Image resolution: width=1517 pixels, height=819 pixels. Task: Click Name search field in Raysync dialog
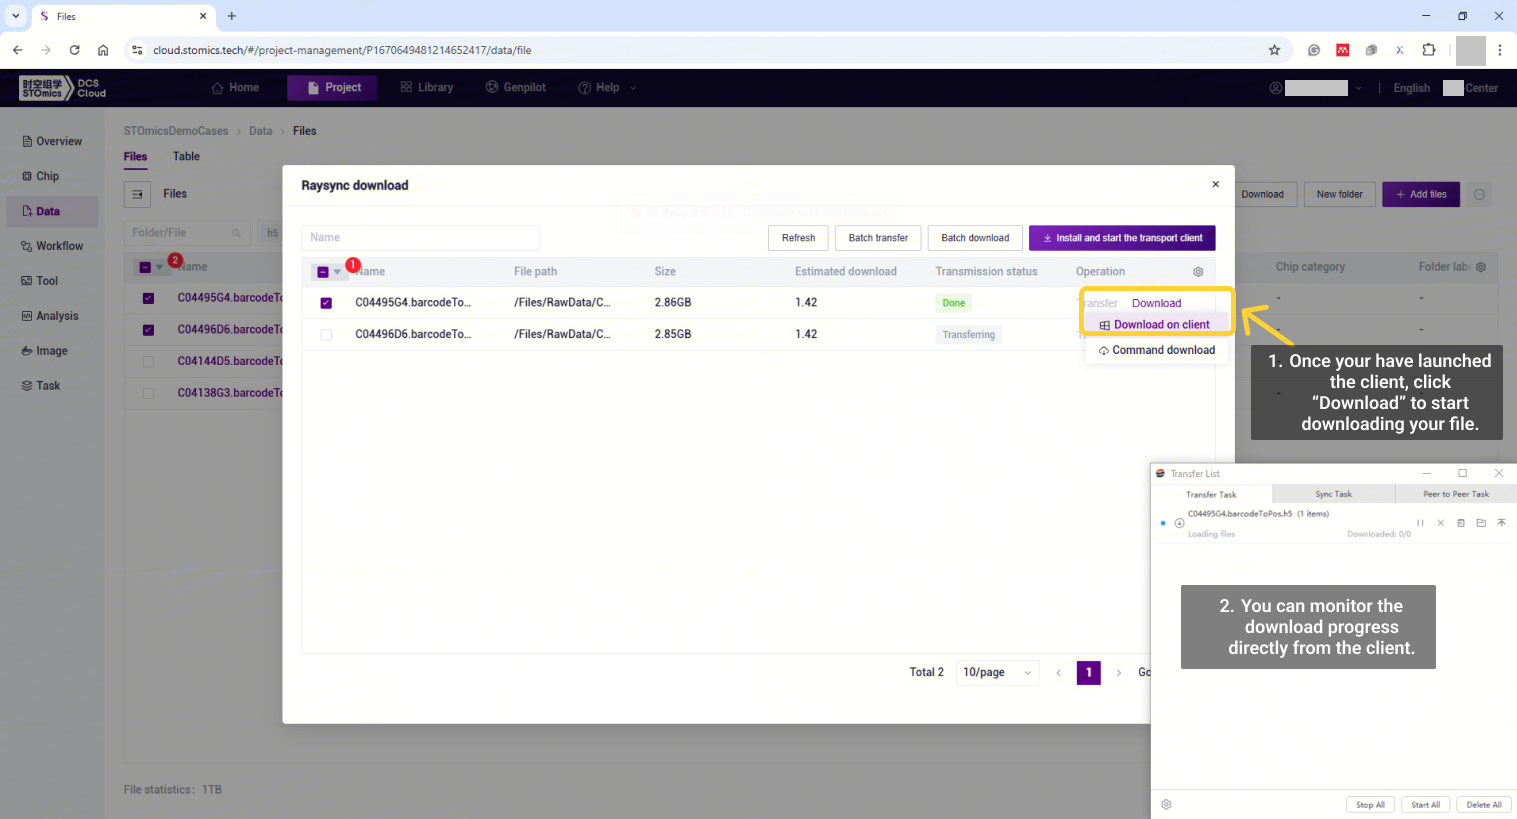click(x=420, y=238)
